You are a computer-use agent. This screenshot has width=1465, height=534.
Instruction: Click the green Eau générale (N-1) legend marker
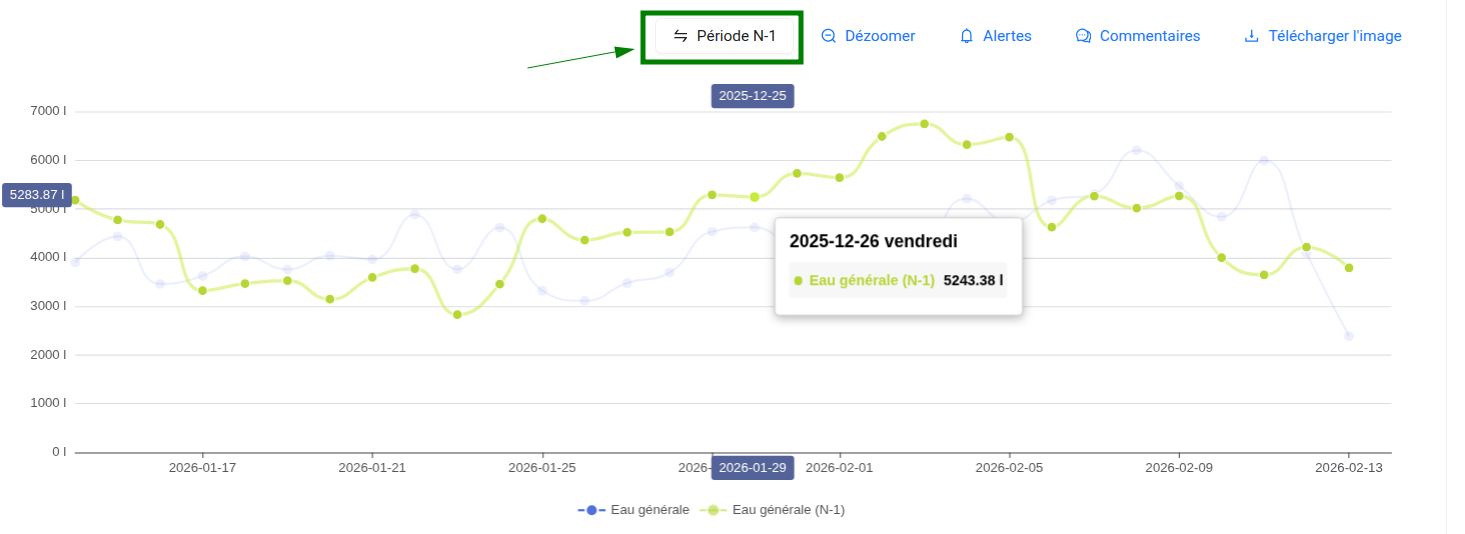tap(713, 510)
